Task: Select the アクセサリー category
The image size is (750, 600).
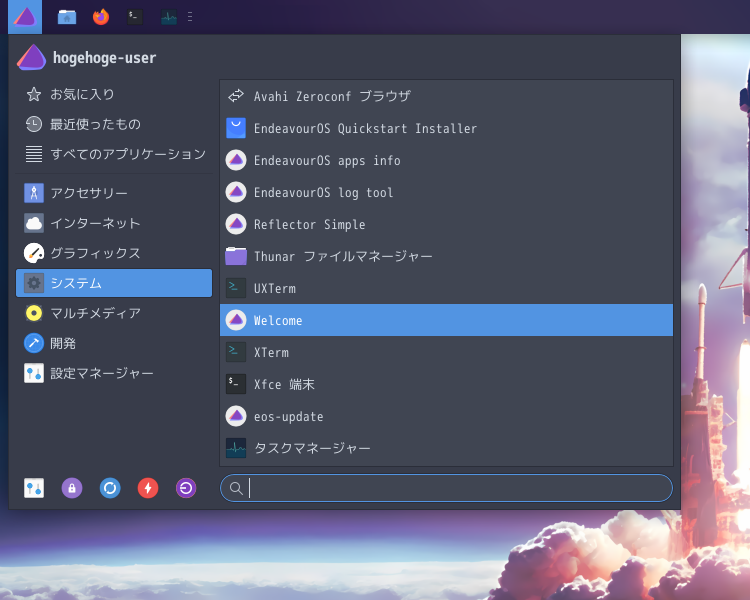Action: pos(114,193)
